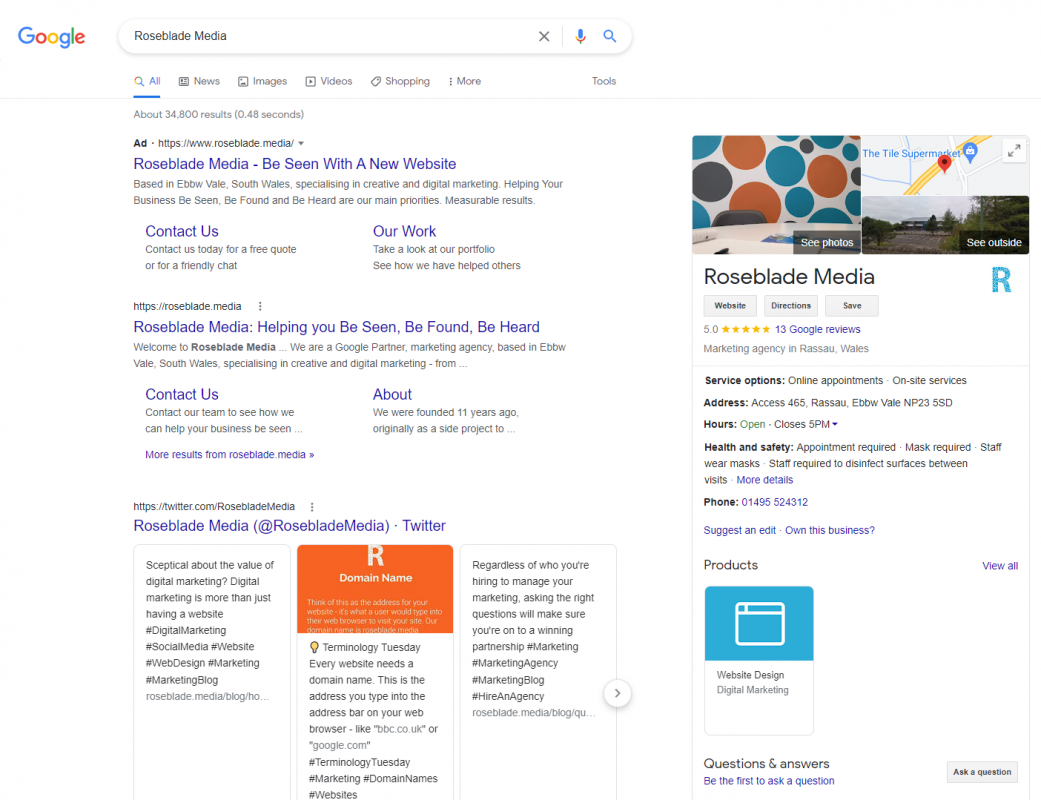
Task: Select the All results tab
Action: 147,81
